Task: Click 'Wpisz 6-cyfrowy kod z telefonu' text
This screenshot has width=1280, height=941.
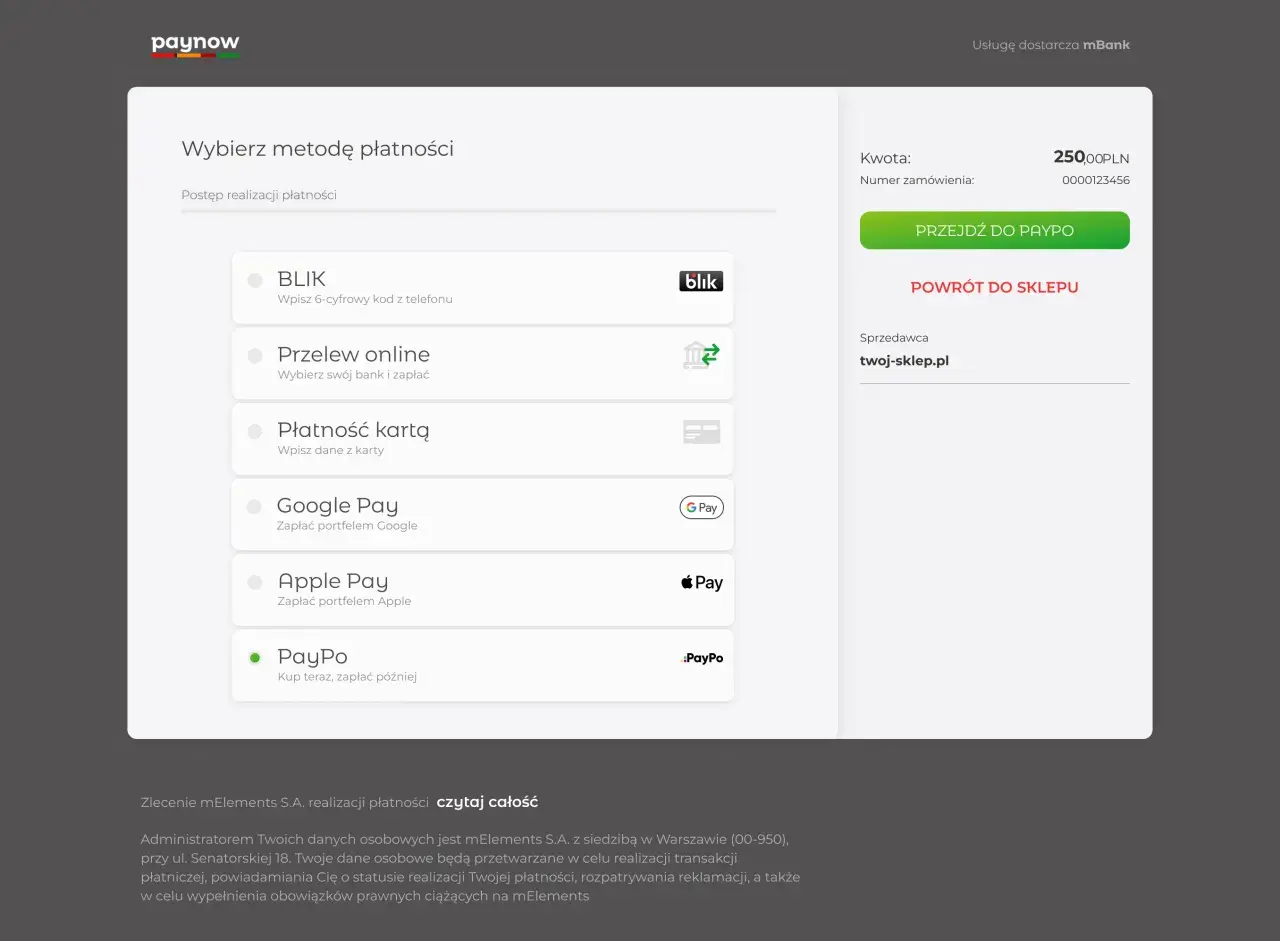Action: tap(365, 299)
